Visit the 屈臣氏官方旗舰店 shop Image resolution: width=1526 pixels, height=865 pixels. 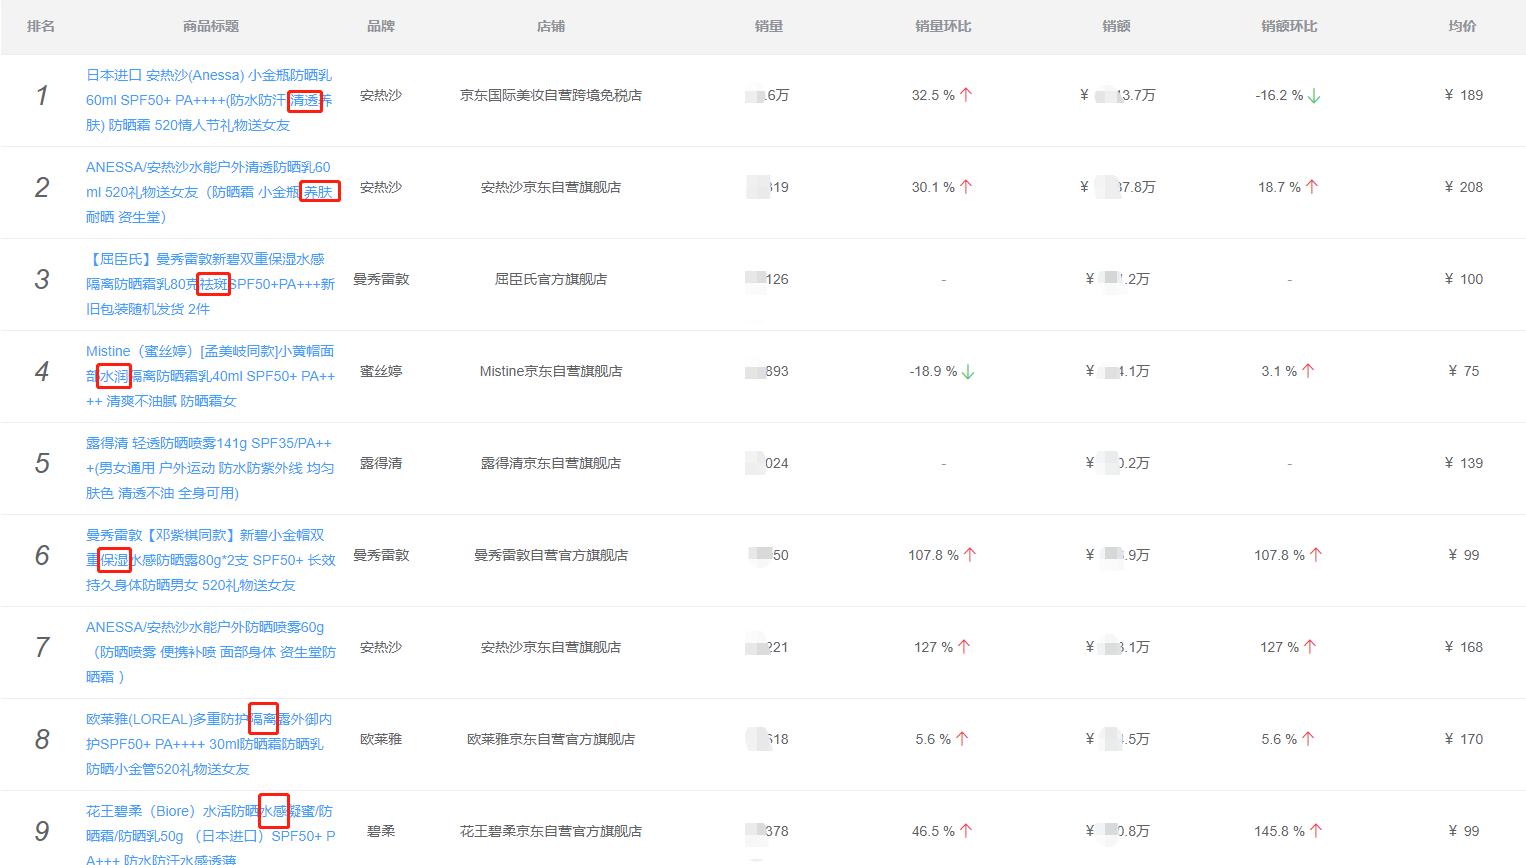coord(551,279)
